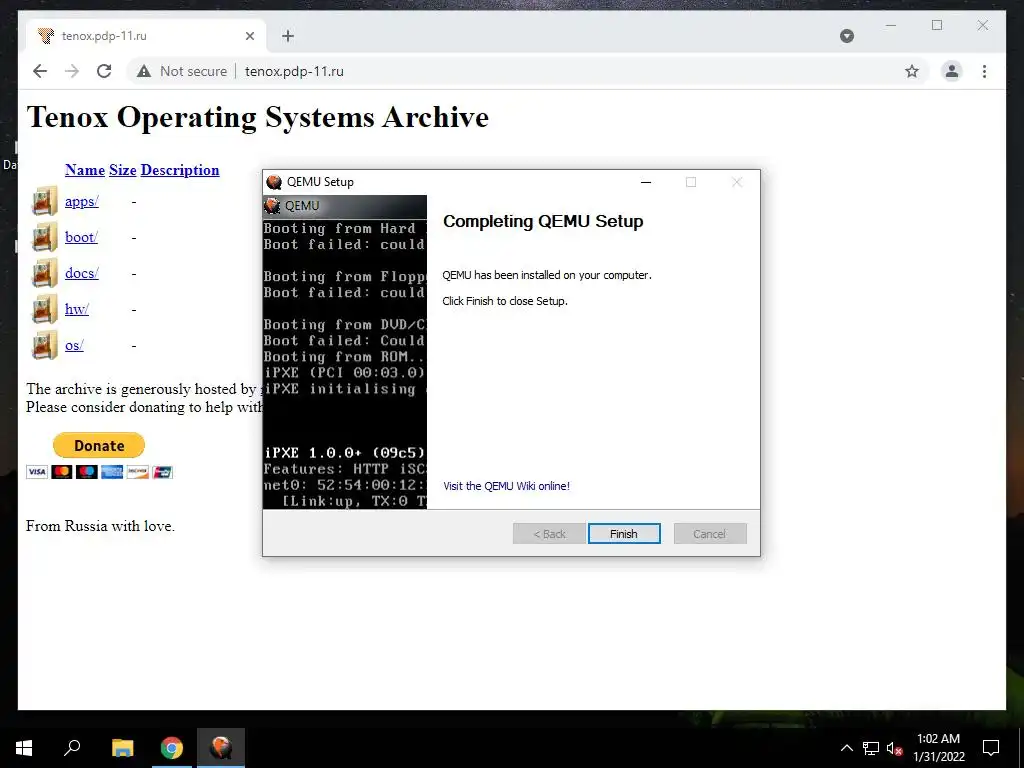
Task: Reload the tenox.pdp-11.ru page
Action: 104,71
